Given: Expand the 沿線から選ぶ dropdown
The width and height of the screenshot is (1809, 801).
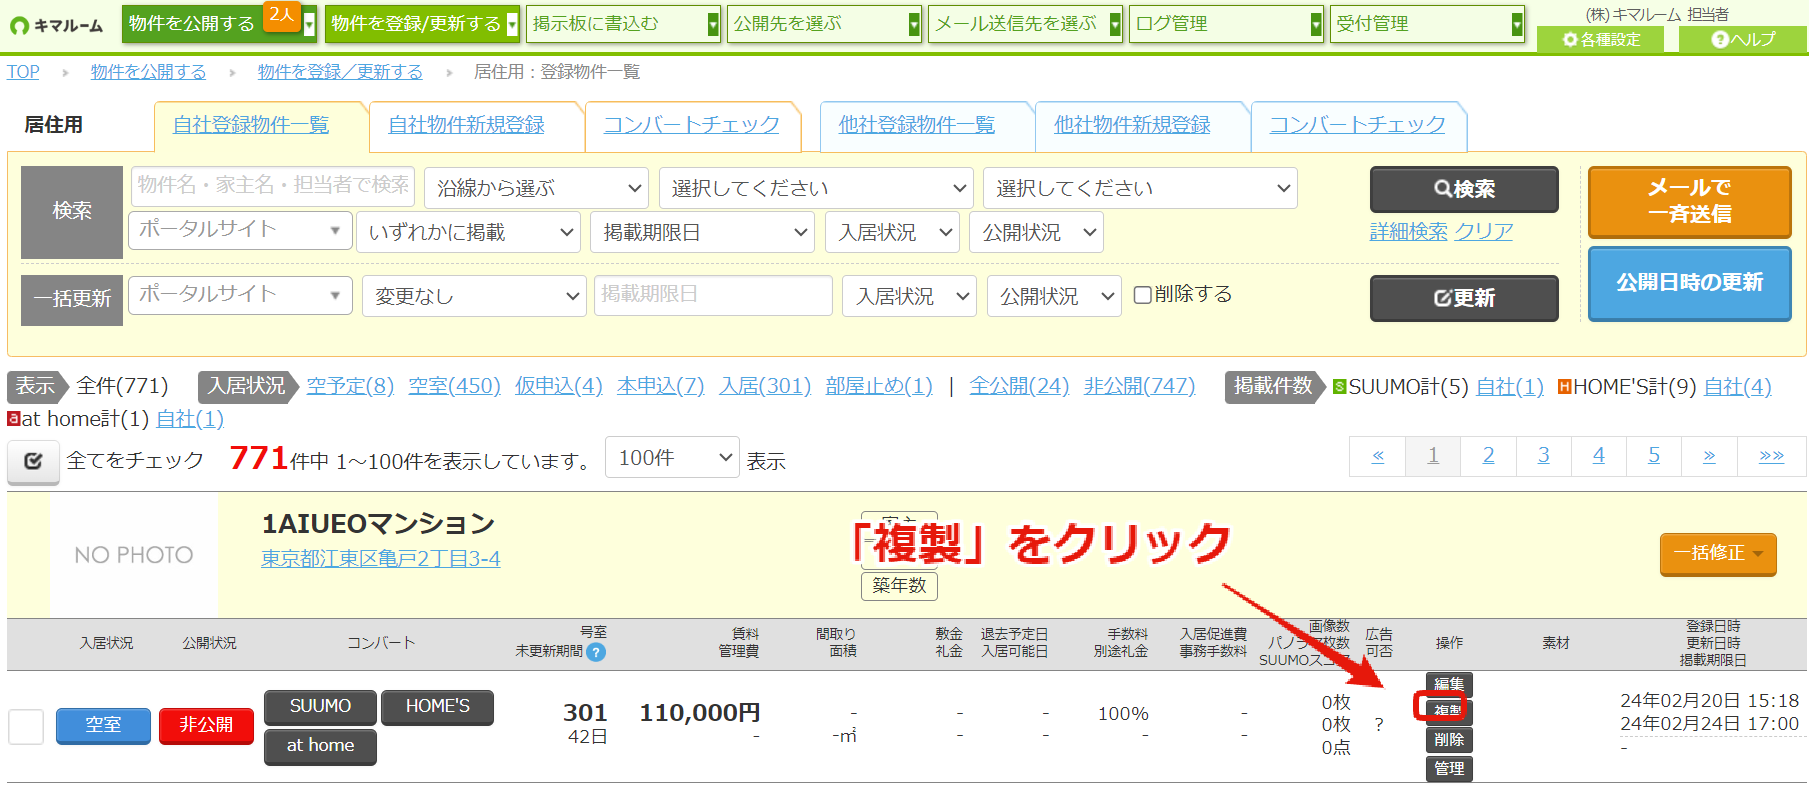Looking at the screenshot, I should (538, 188).
